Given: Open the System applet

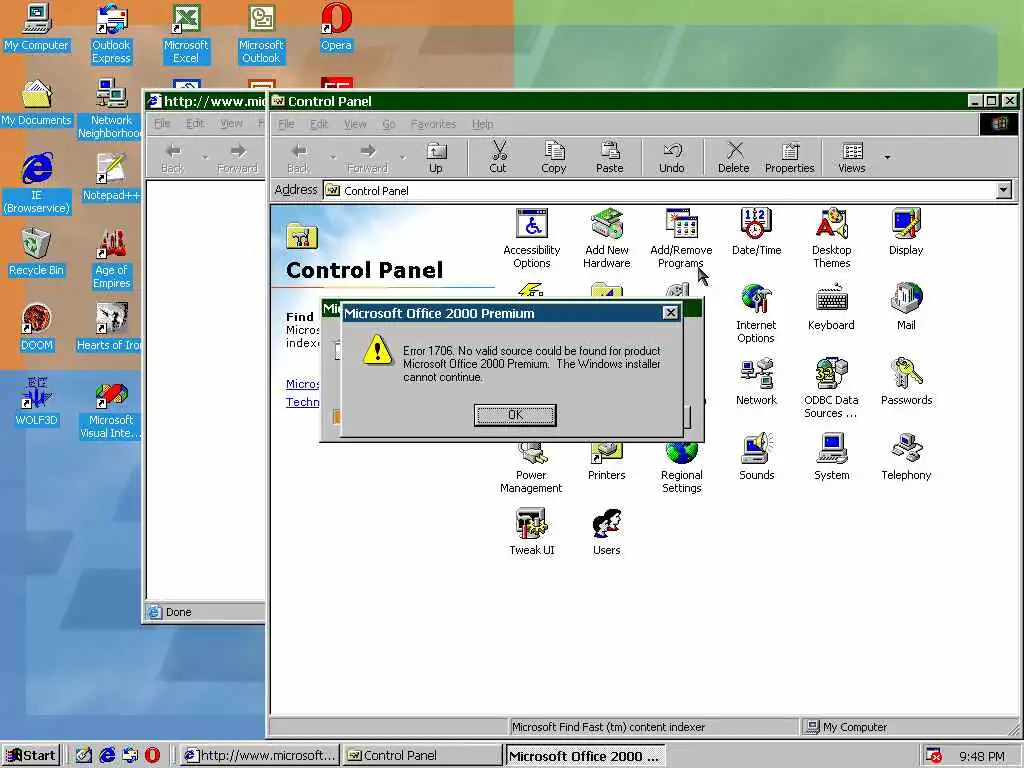Looking at the screenshot, I should click(831, 457).
